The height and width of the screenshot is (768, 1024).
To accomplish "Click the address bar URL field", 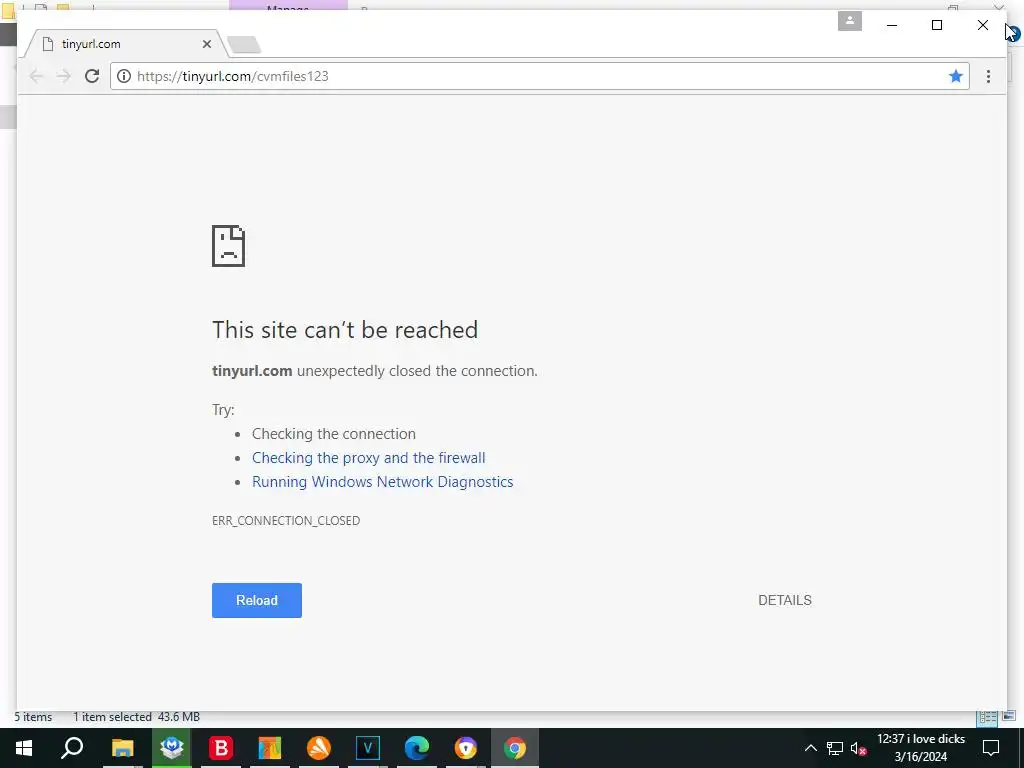I will click(539, 76).
